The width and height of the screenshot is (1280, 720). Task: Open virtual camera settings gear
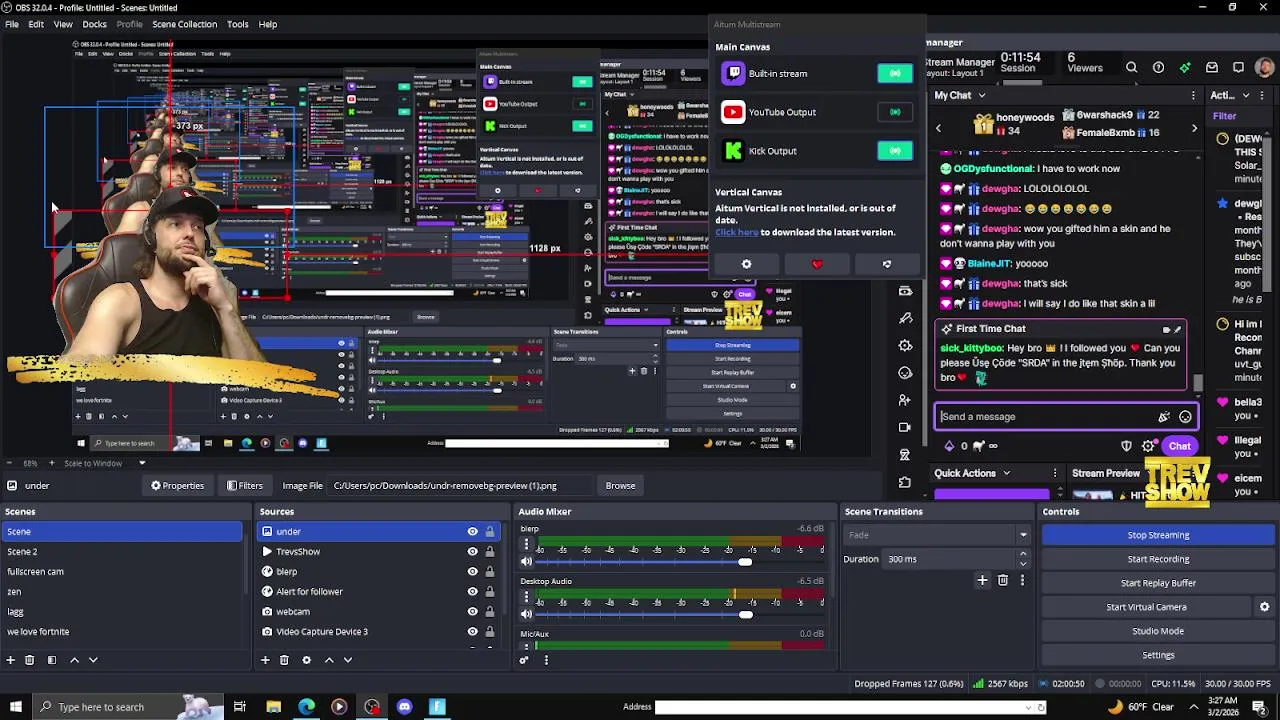[x=1264, y=607]
